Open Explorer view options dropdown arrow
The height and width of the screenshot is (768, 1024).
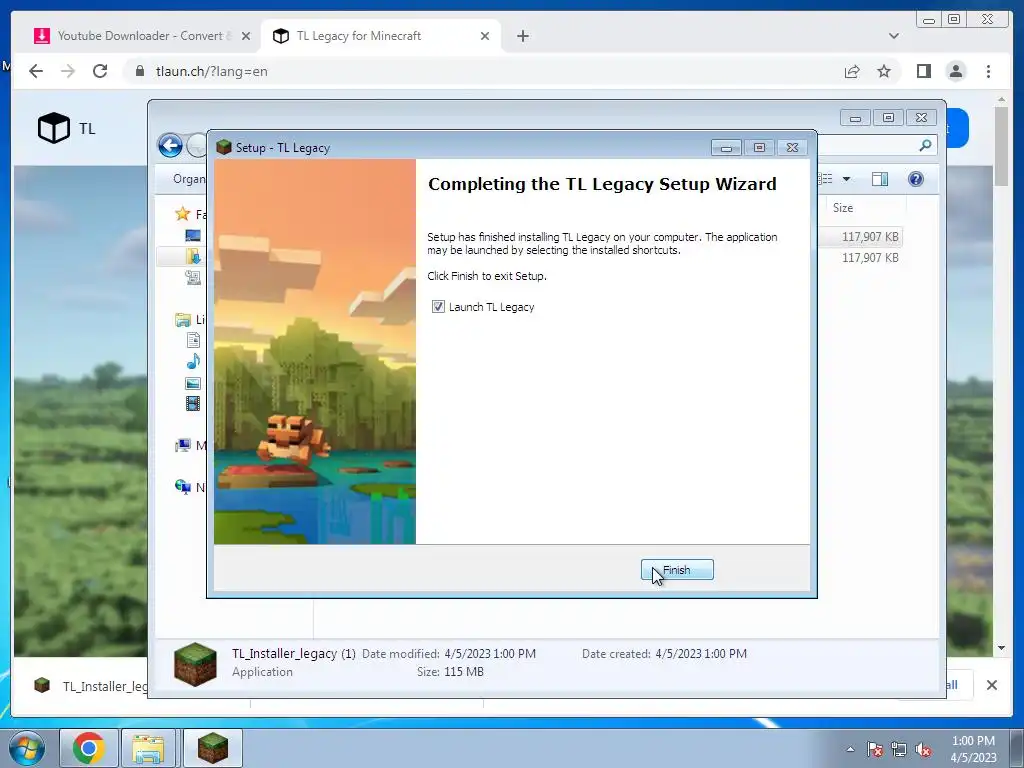click(846, 179)
